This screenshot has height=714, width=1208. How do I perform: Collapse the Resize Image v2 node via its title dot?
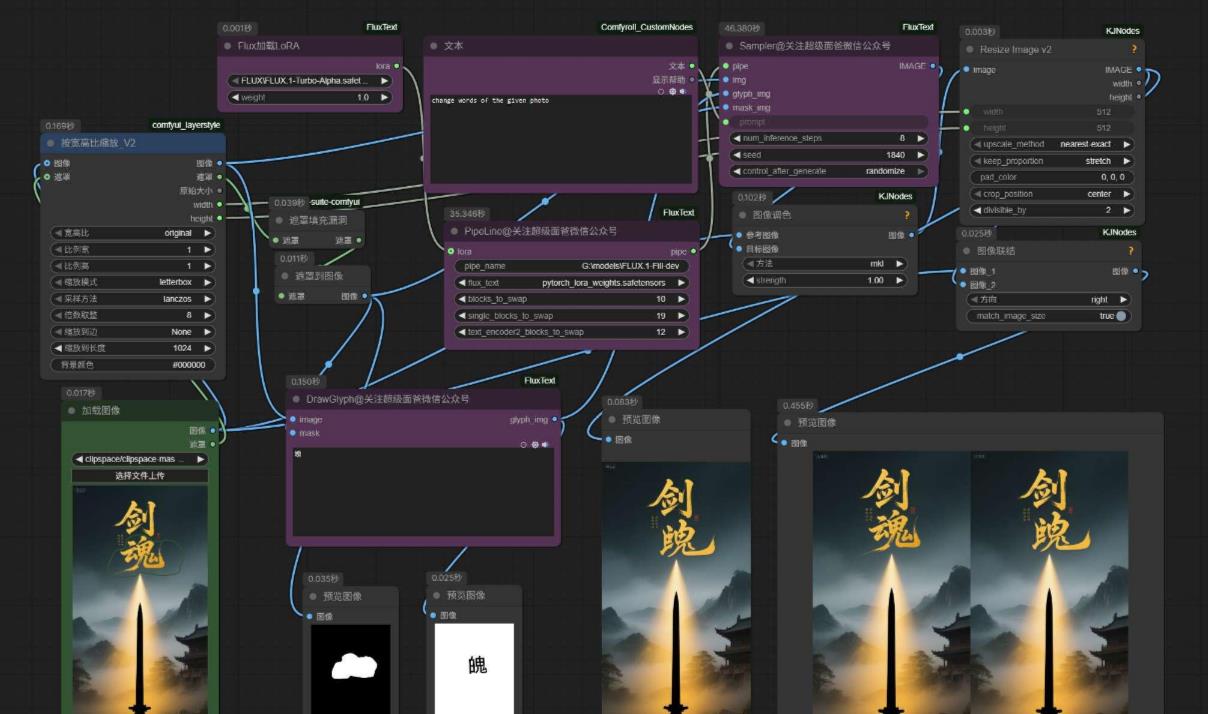pos(970,49)
